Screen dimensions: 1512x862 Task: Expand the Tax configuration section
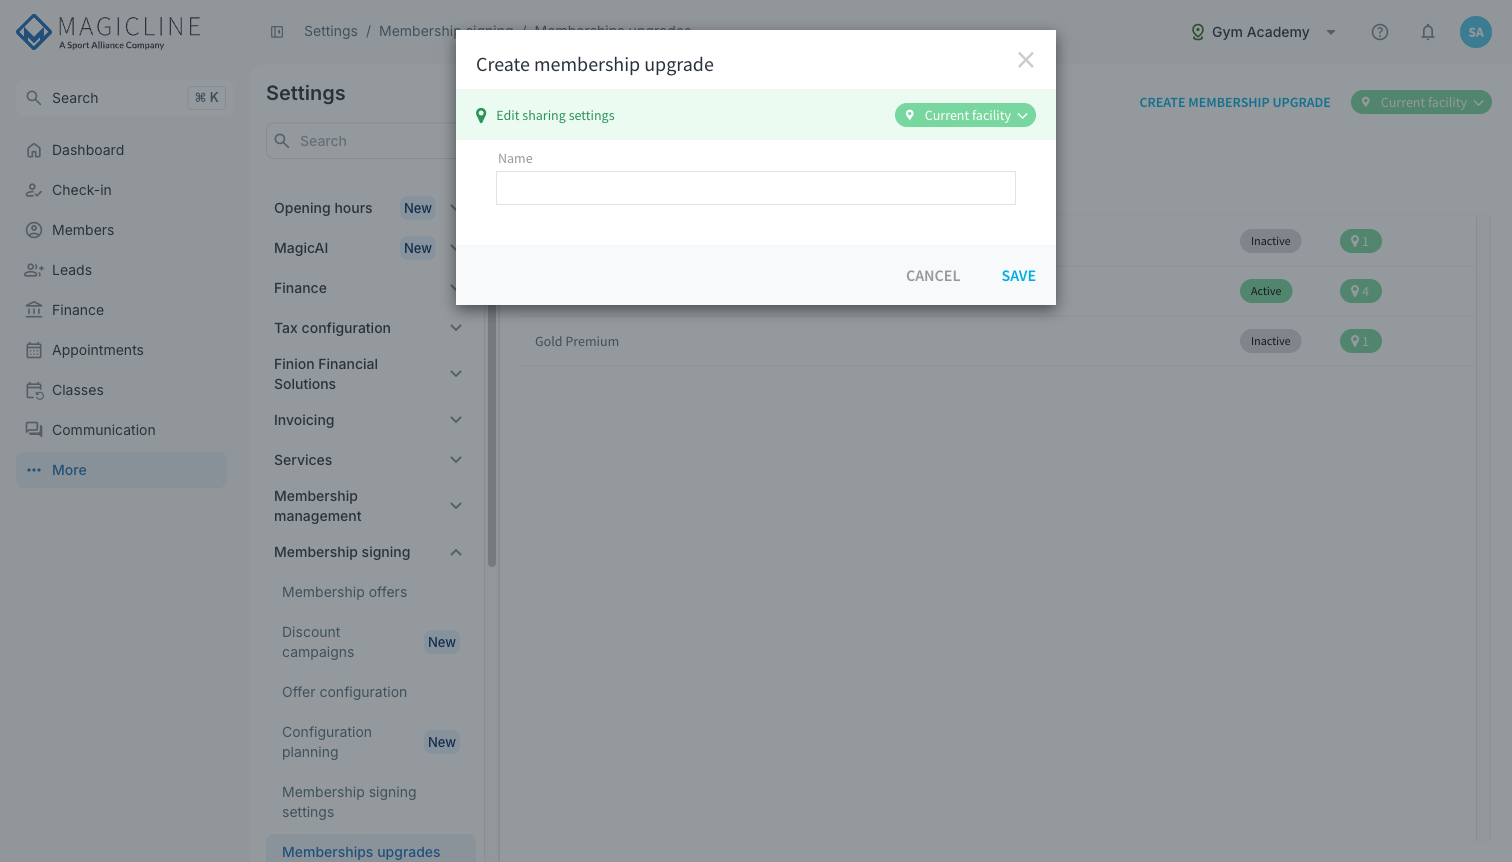(368, 328)
